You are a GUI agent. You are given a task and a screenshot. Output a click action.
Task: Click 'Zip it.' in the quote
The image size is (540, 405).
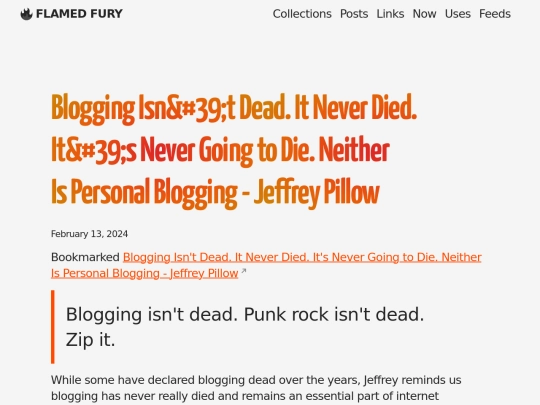91,340
